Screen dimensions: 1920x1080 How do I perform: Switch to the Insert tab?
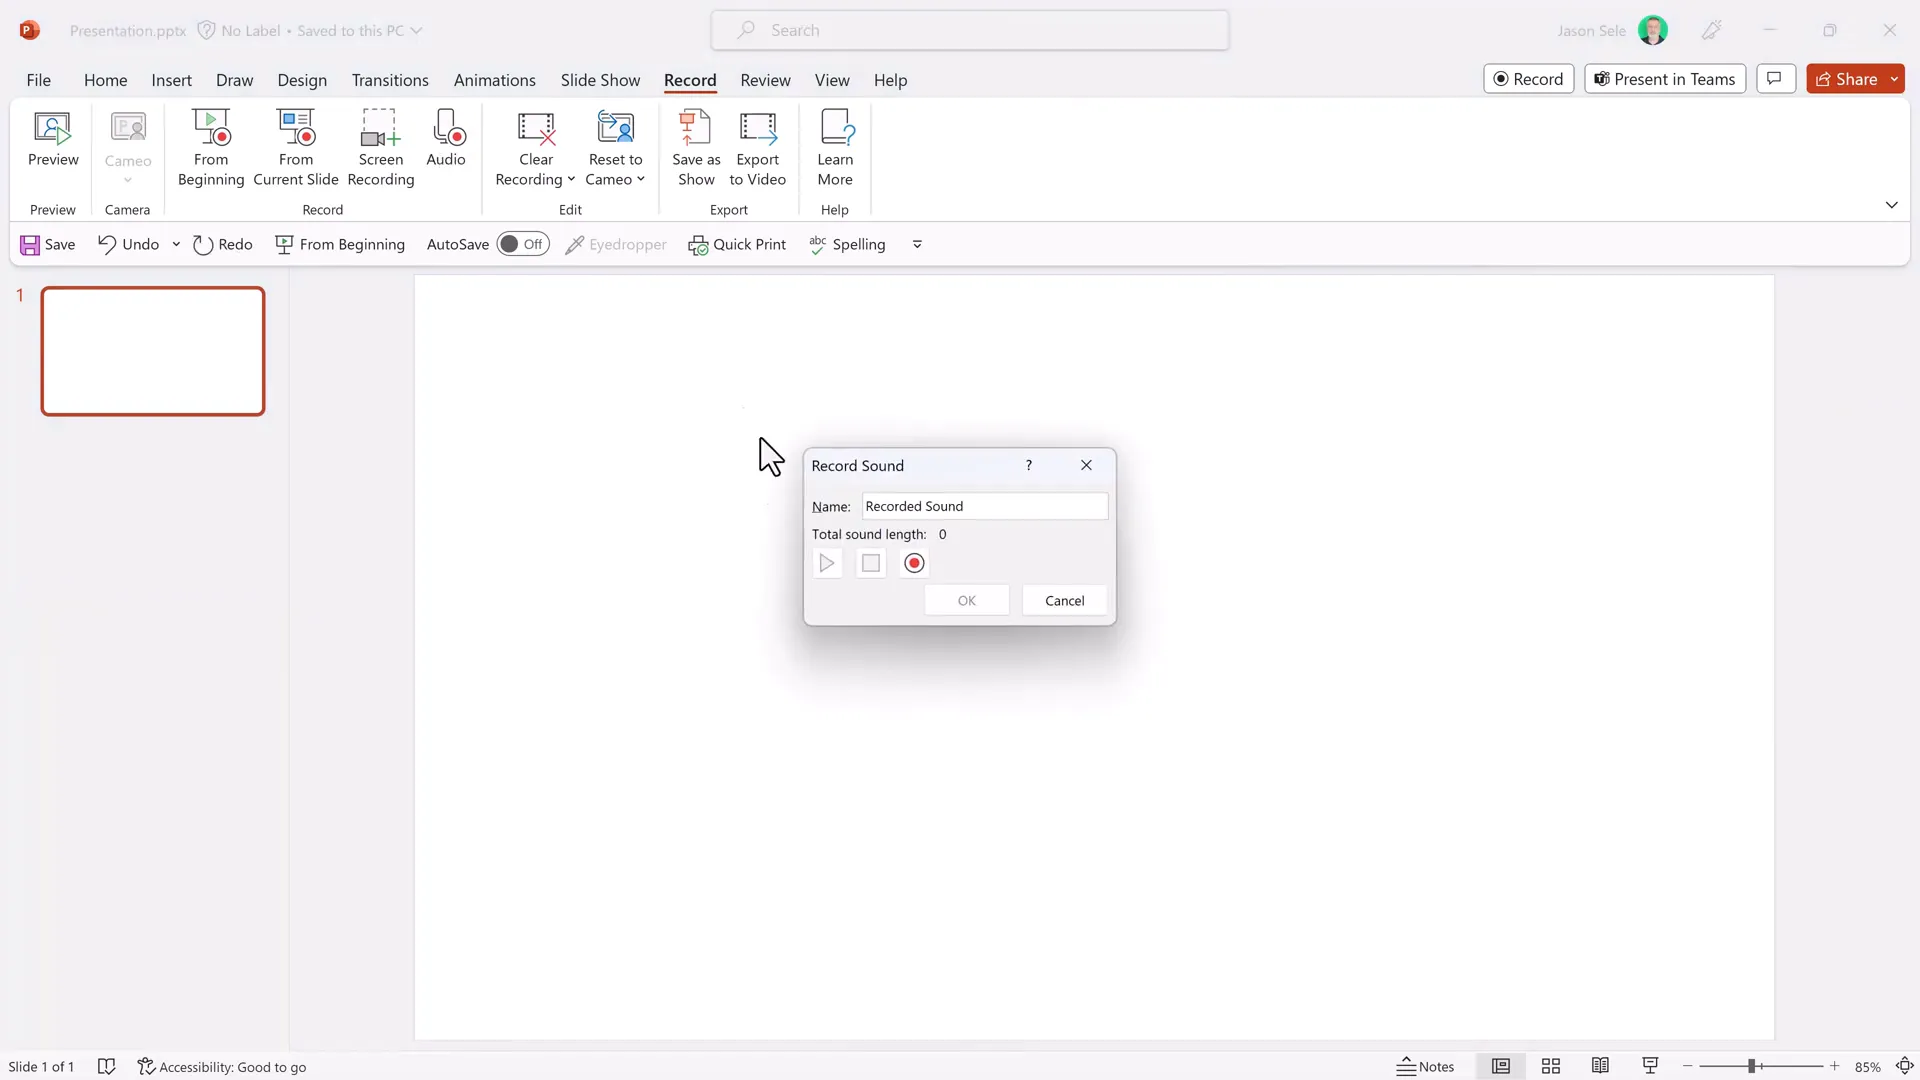point(171,80)
